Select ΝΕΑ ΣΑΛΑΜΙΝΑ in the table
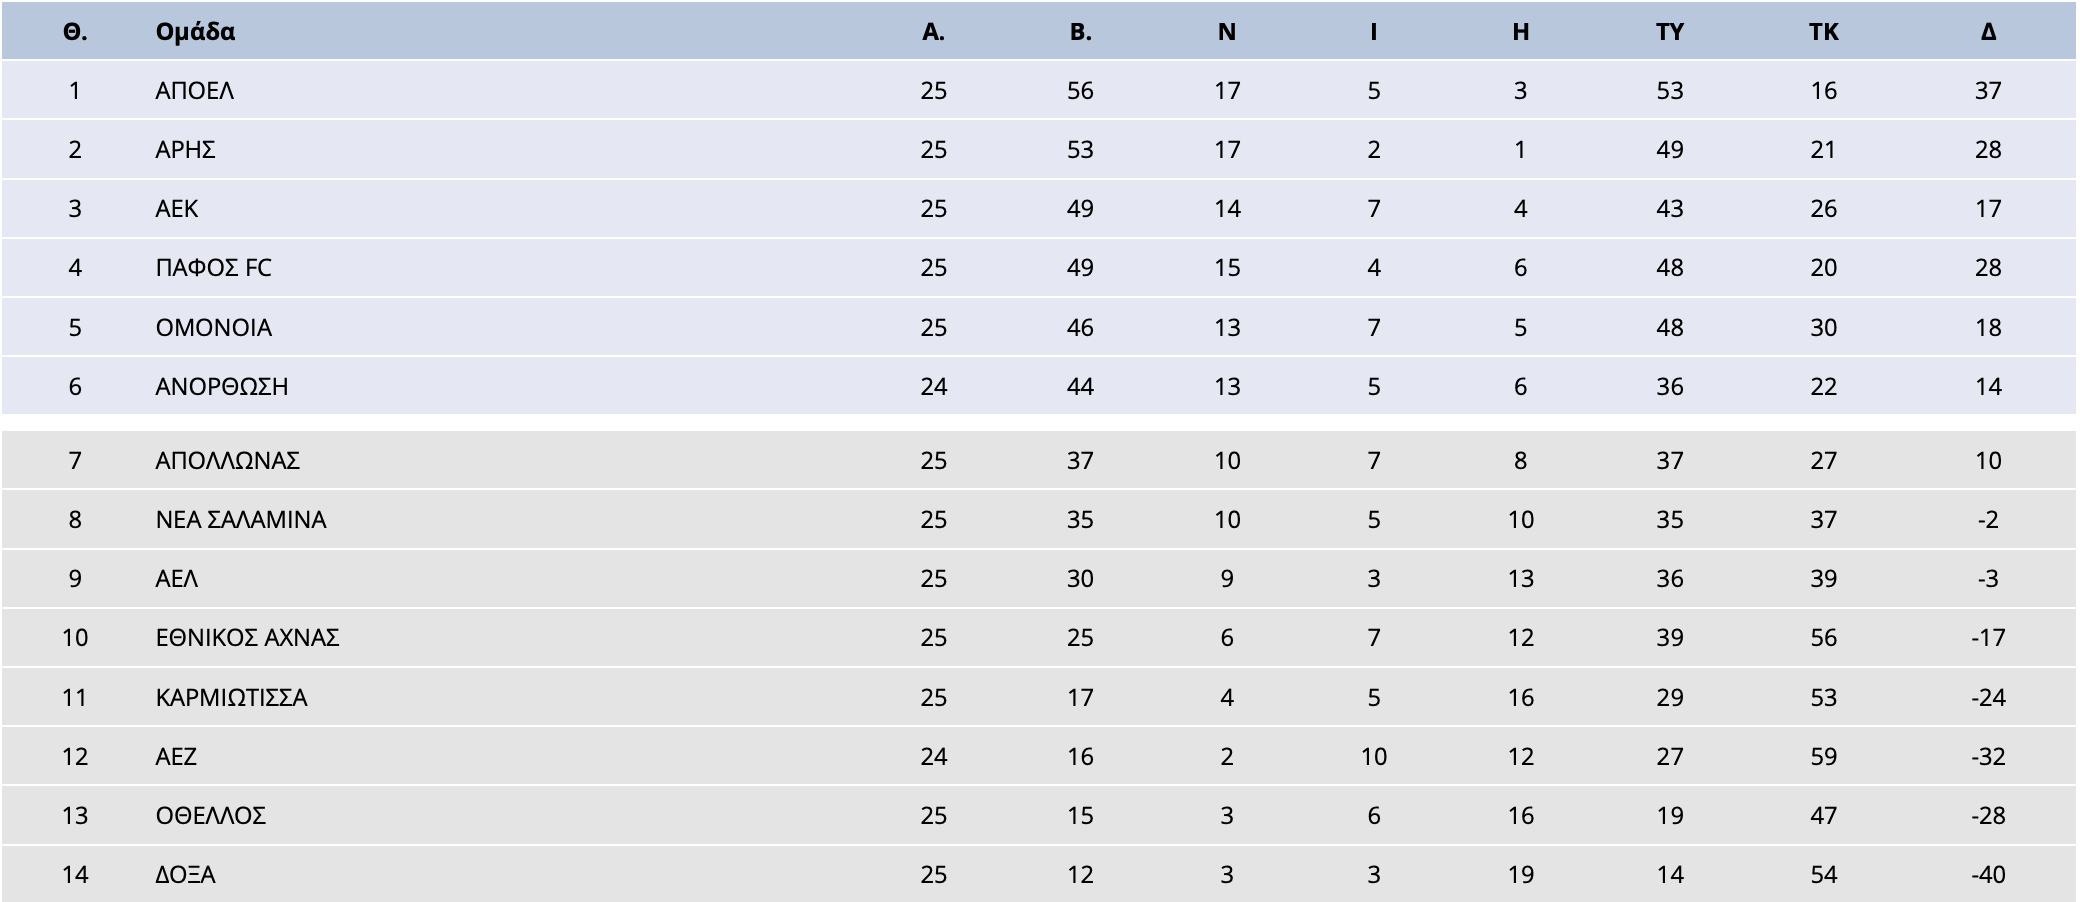Viewport: 2080px width, 902px height. (240, 520)
